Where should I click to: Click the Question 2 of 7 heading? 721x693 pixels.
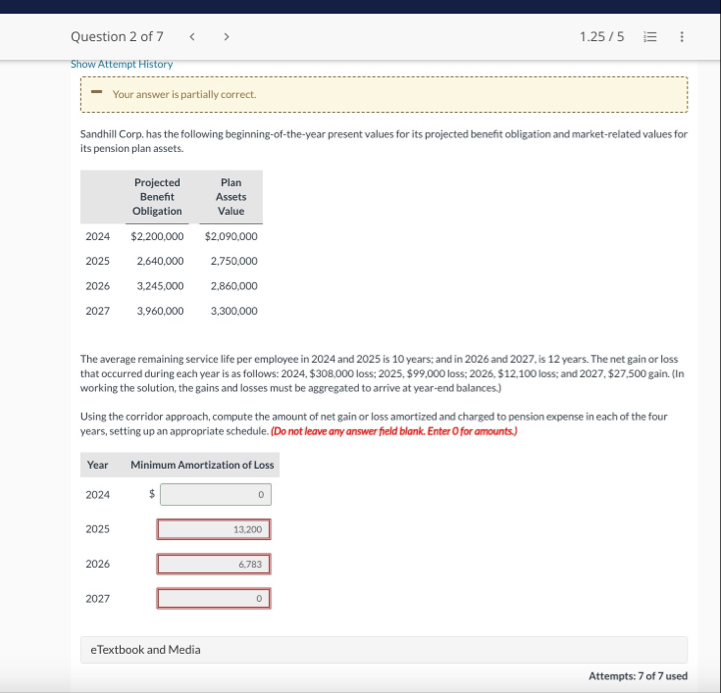[117, 36]
